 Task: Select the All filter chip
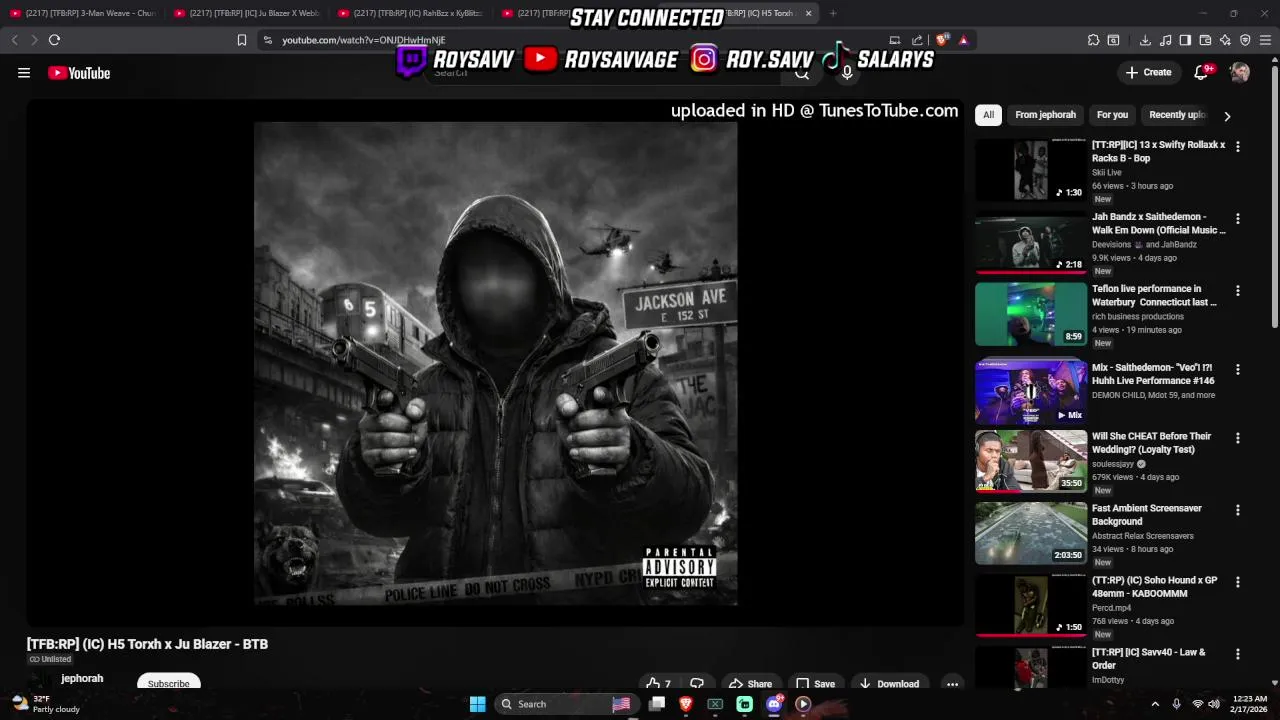tap(988, 115)
